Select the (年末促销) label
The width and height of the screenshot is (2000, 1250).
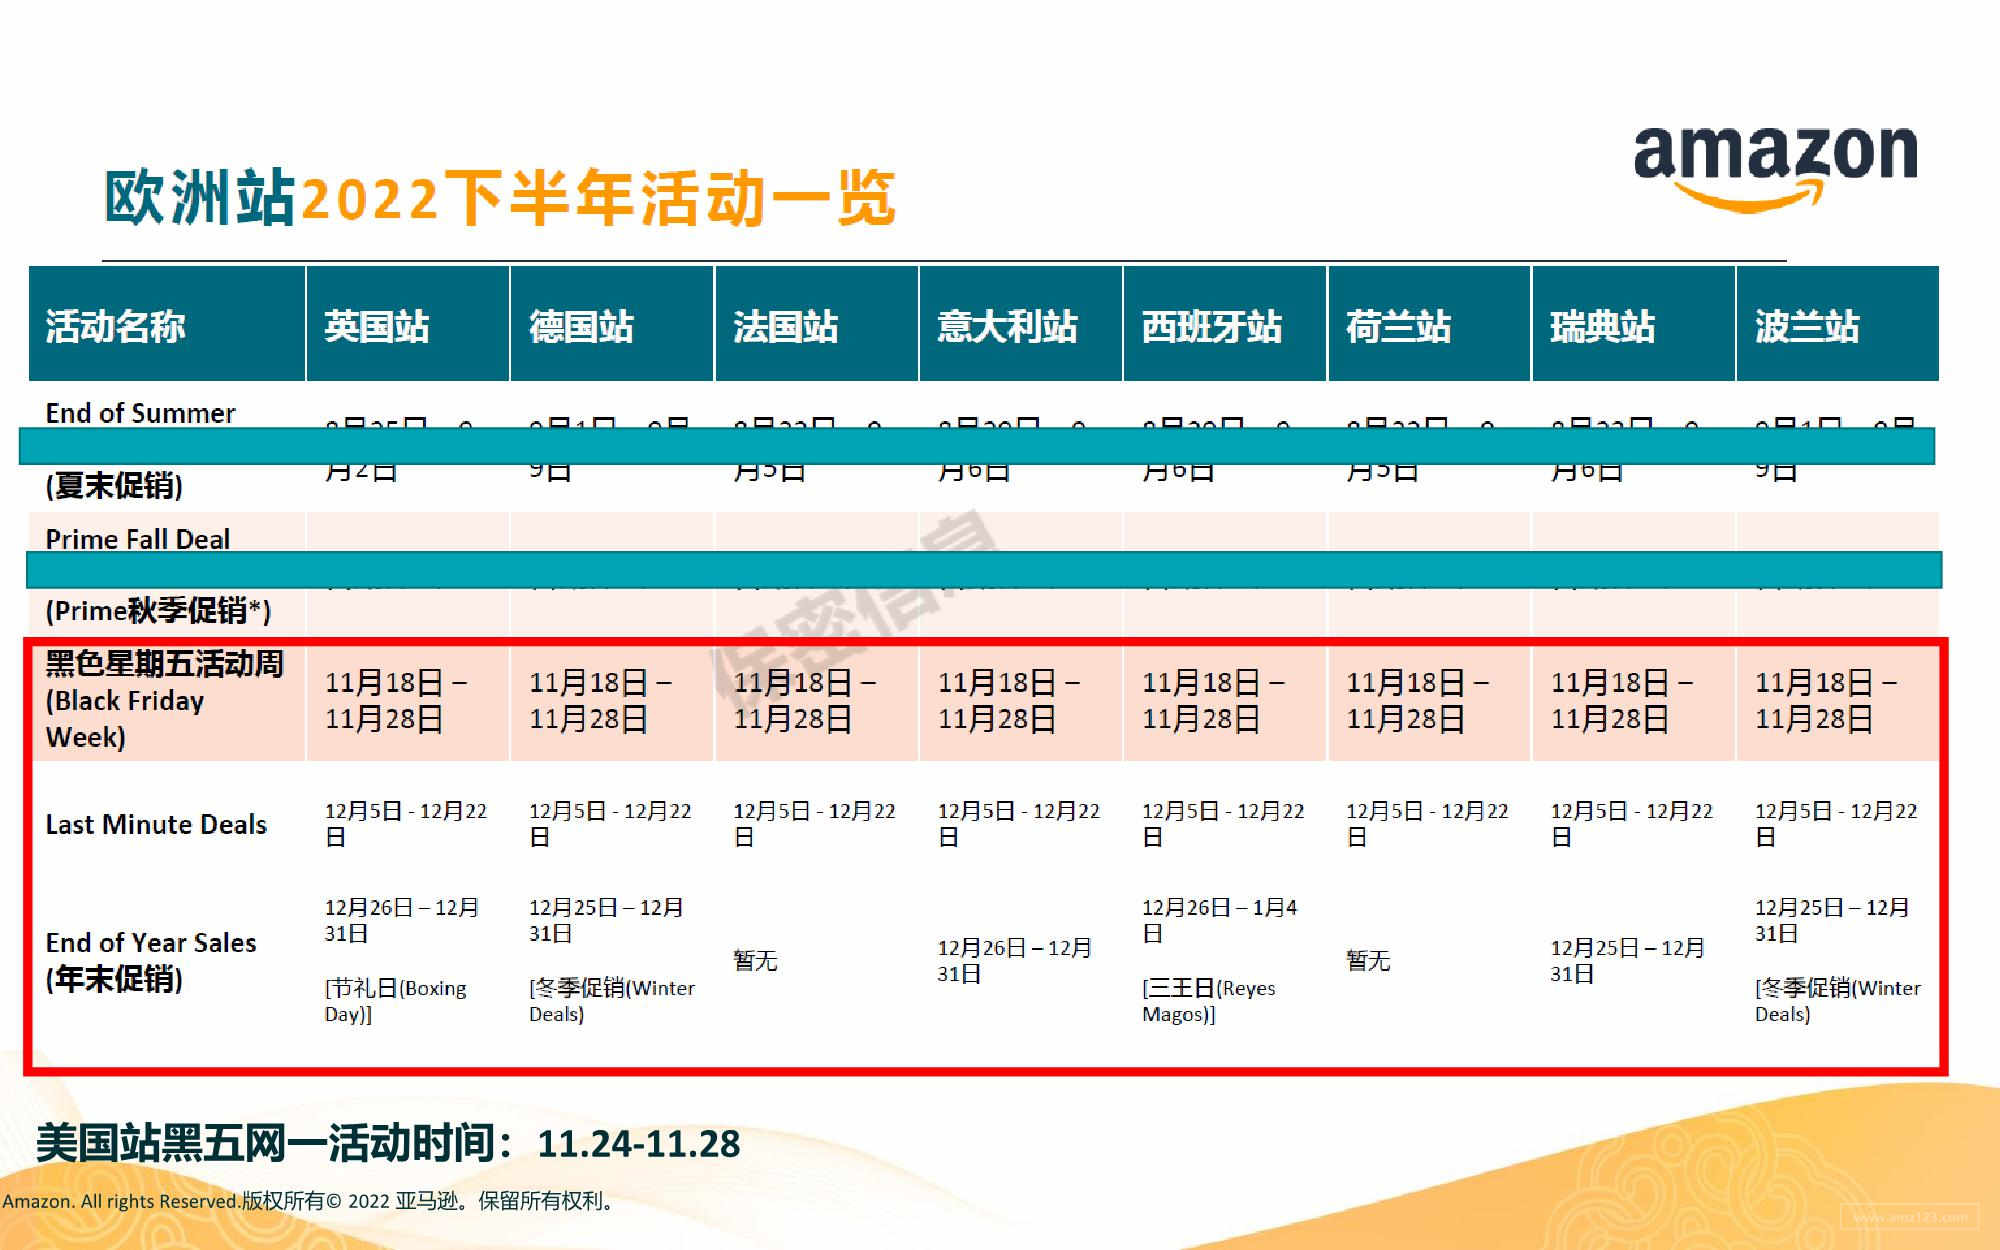point(114,978)
